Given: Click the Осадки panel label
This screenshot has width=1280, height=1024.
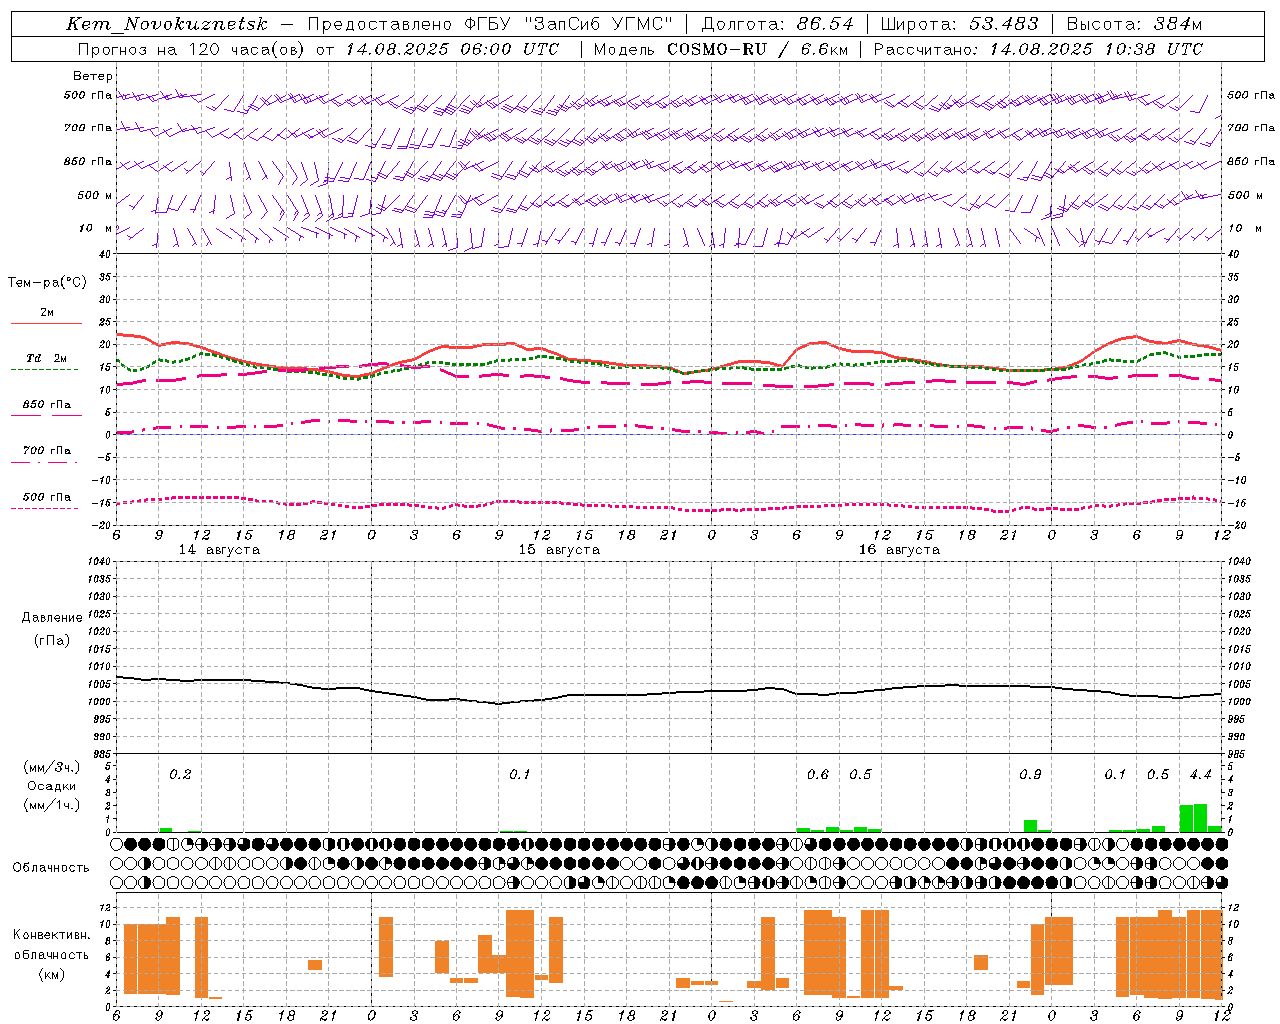Looking at the screenshot, I should coord(52,786).
